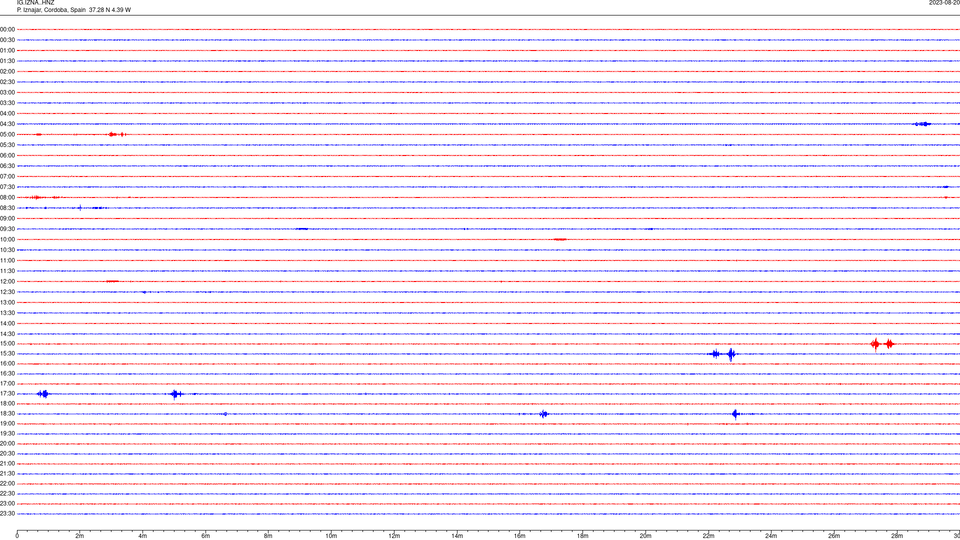This screenshot has height=540, width=960.
Task: Click the location text P. Iznajar, Cordoba, Spain
Action: [x=51, y=10]
